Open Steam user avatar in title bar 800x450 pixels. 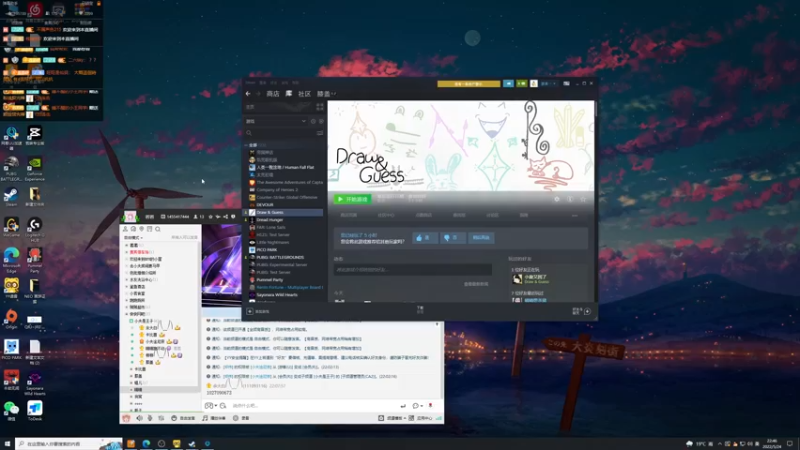pyautogui.click(x=534, y=84)
